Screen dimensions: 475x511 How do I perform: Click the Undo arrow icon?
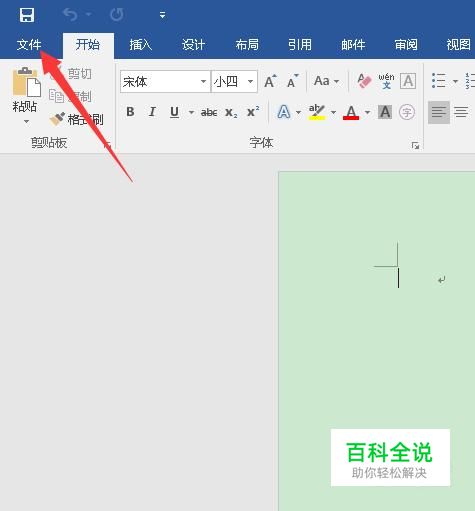coord(70,15)
